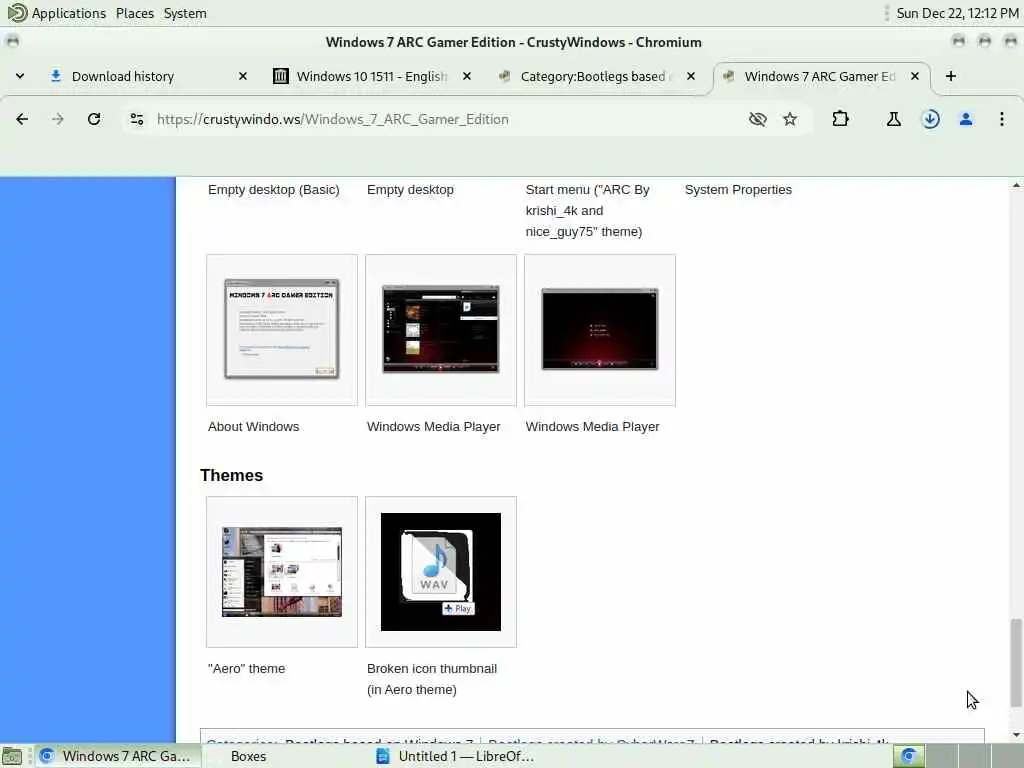Reload the current page
This screenshot has width=1024, height=768.
(94, 119)
